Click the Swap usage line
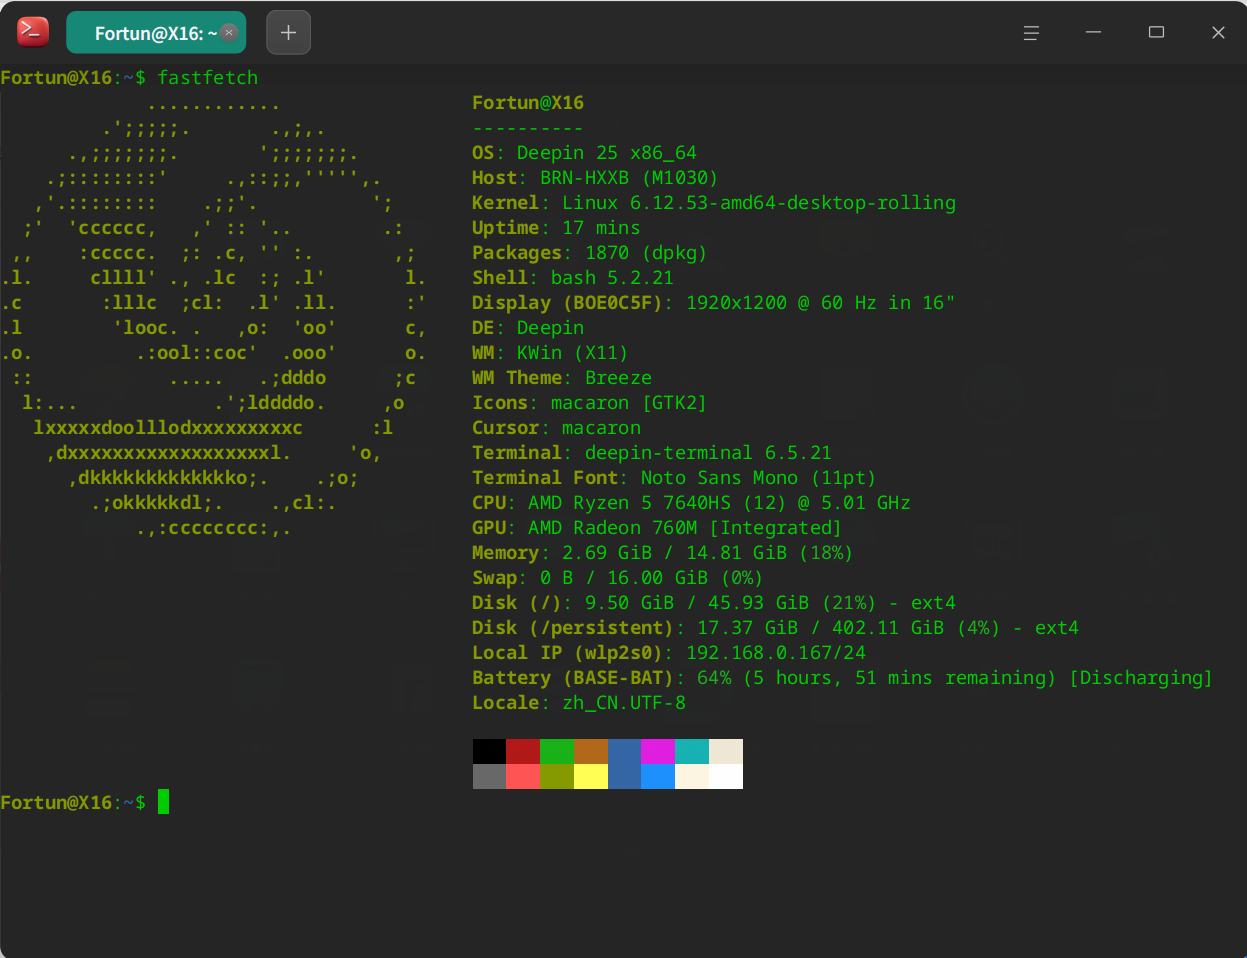The image size is (1247, 958). pyautogui.click(x=618, y=578)
